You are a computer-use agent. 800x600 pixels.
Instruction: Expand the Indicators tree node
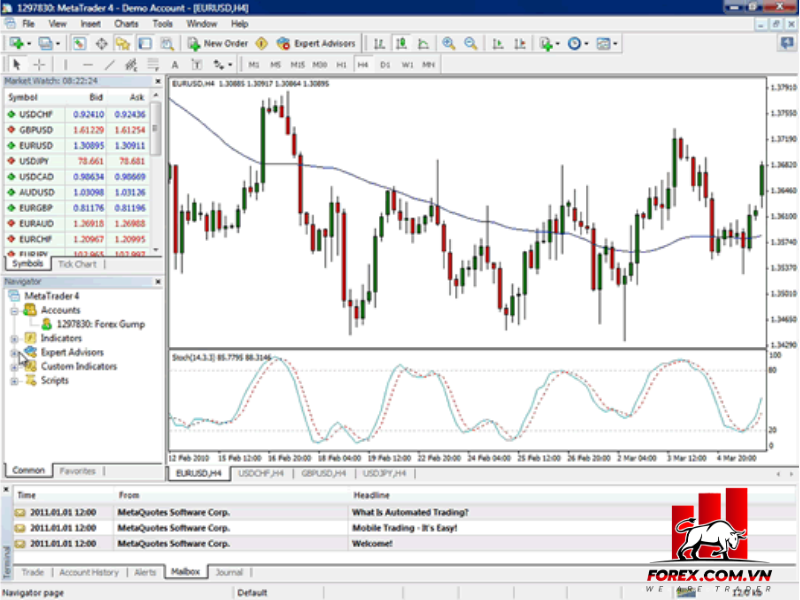point(14,339)
